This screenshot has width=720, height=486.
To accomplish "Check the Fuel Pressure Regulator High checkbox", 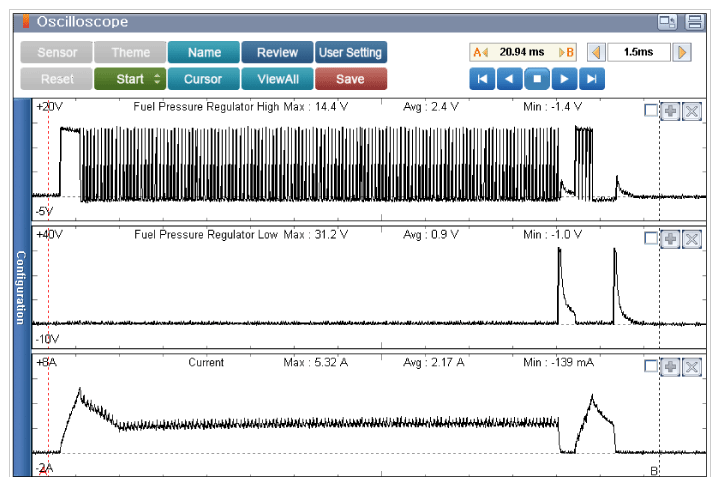I will click(651, 110).
